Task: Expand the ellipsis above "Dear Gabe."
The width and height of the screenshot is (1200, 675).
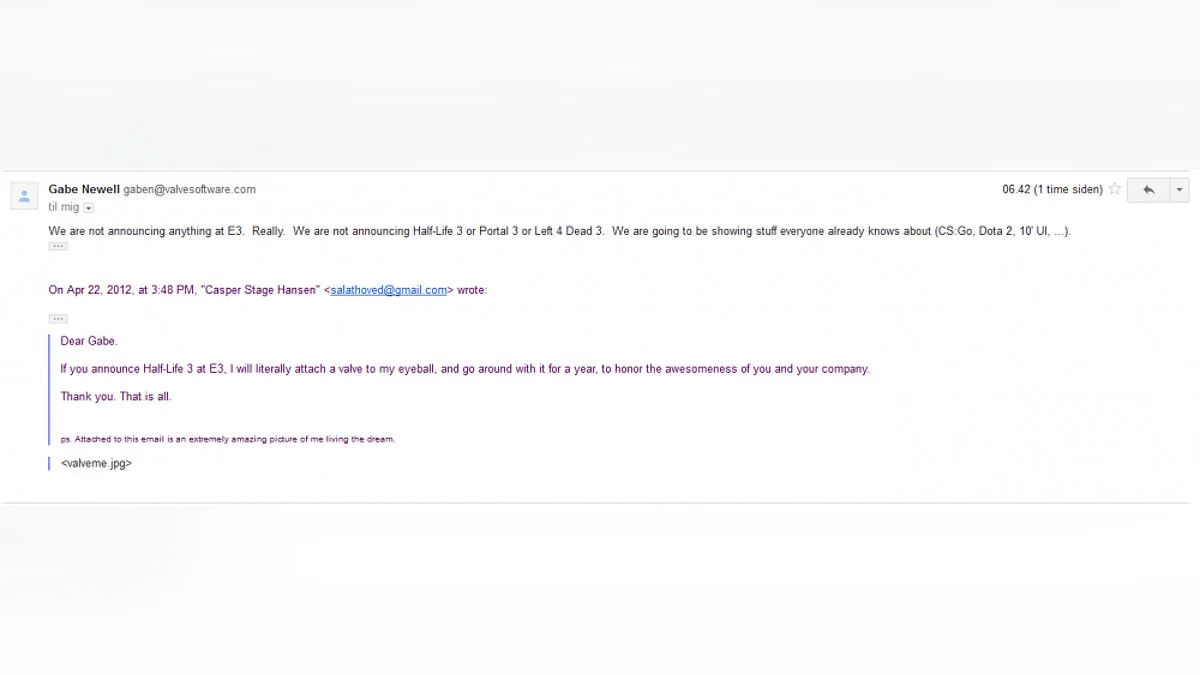Action: point(58,318)
